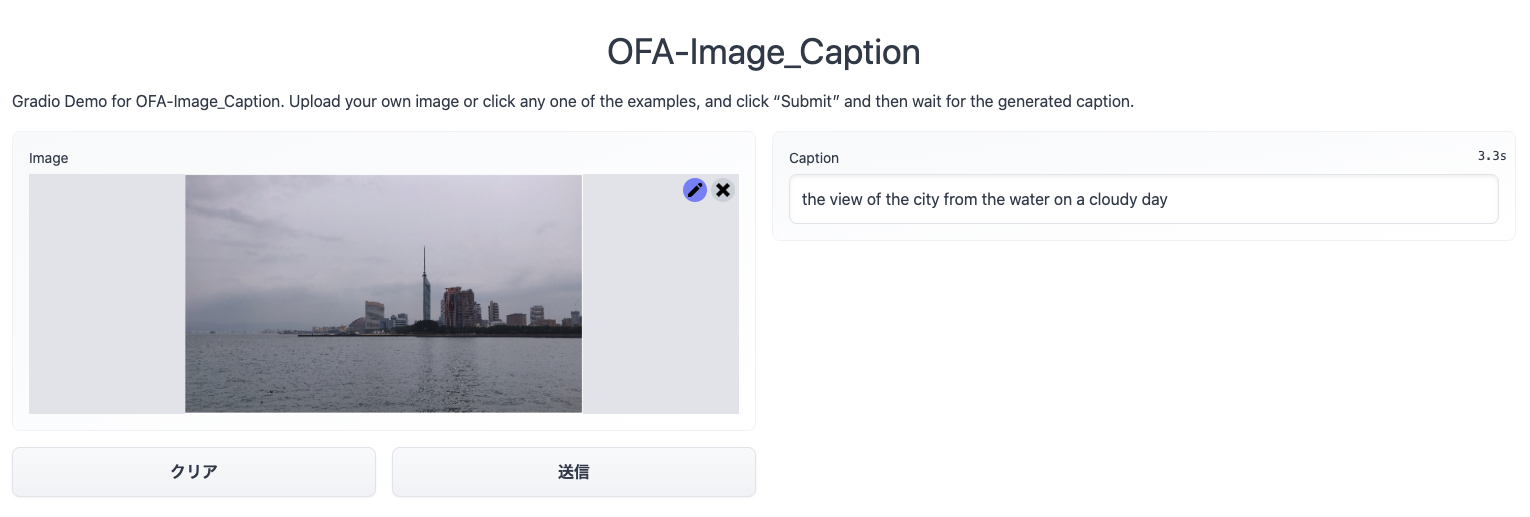Viewport: 1530px width, 517px height.
Task: Click the "Caption" panel label
Action: (814, 158)
